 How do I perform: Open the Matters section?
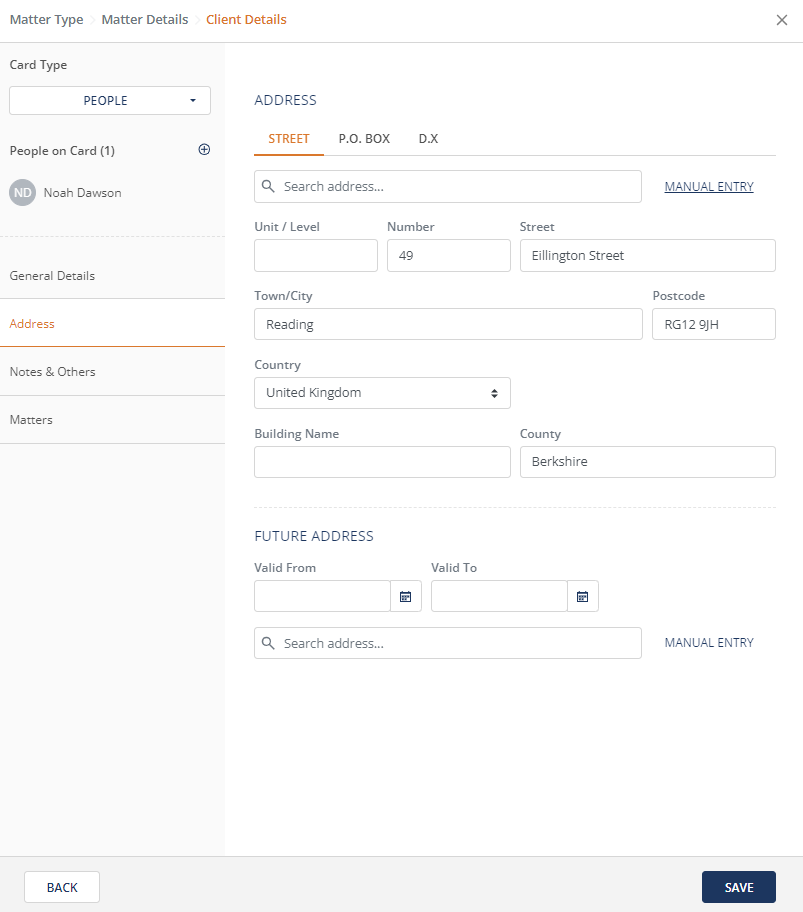pyautogui.click(x=31, y=420)
